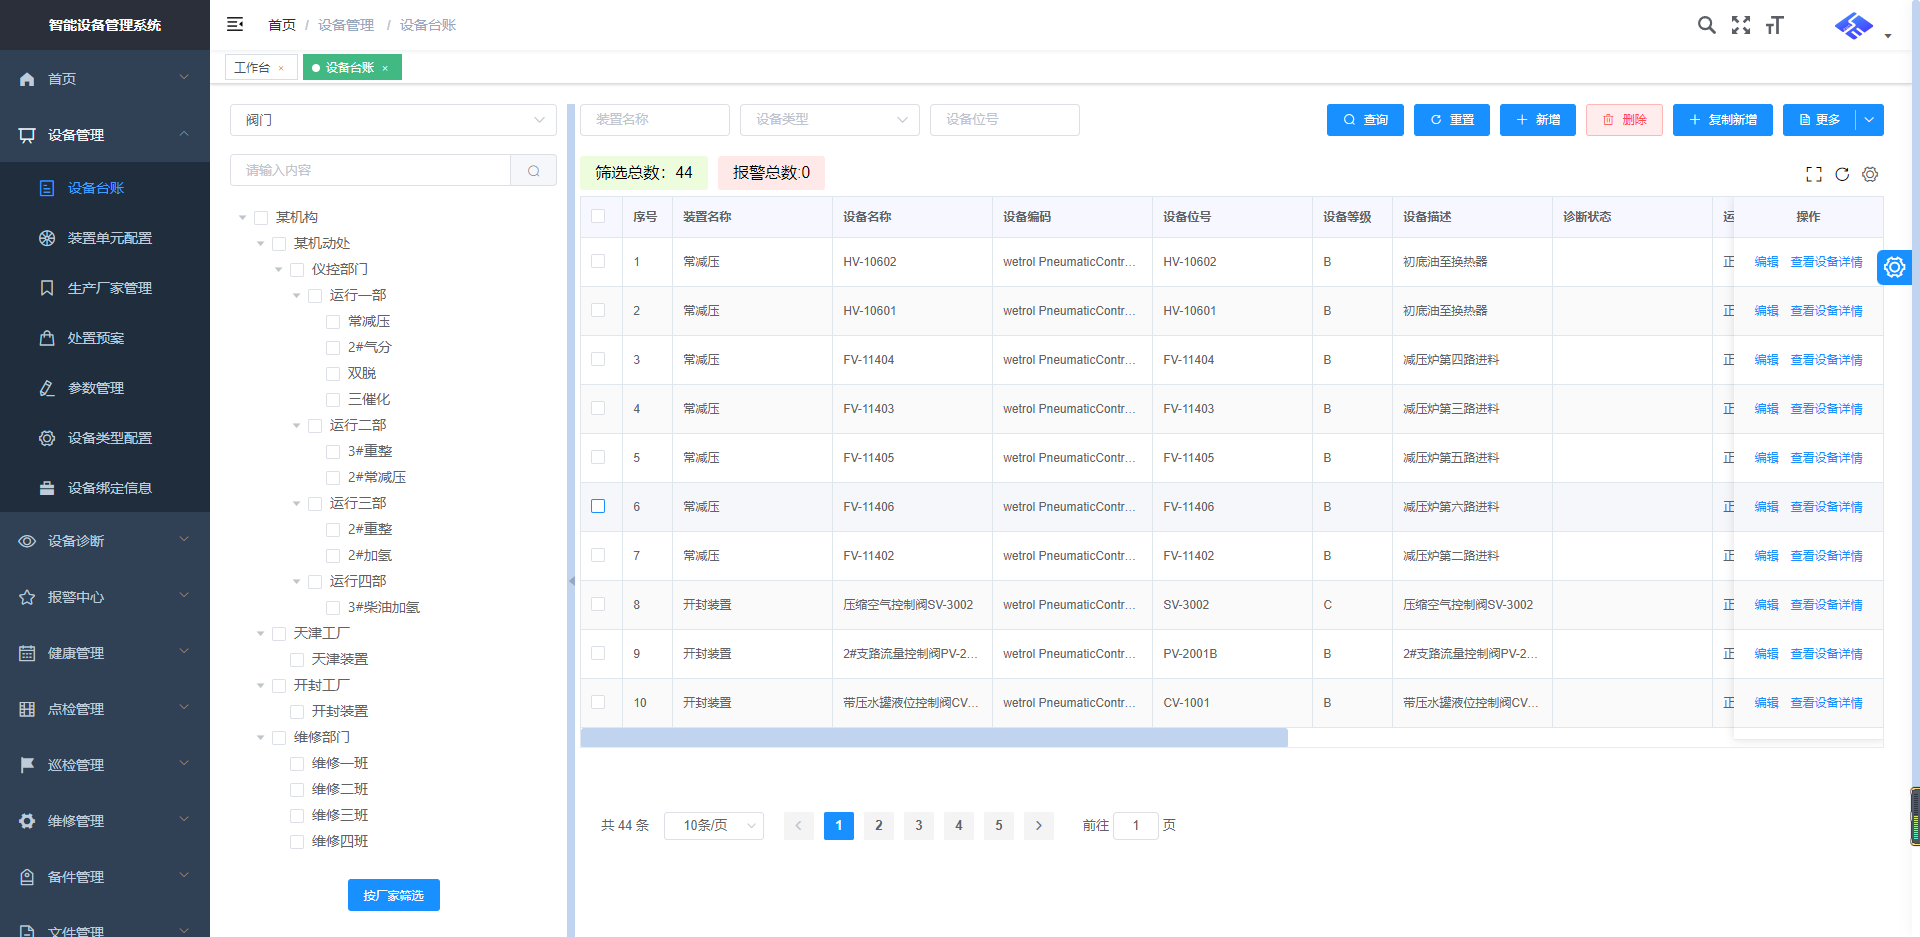Open 设备台账 sidebar item
This screenshot has width=1920, height=937.
tap(105, 188)
